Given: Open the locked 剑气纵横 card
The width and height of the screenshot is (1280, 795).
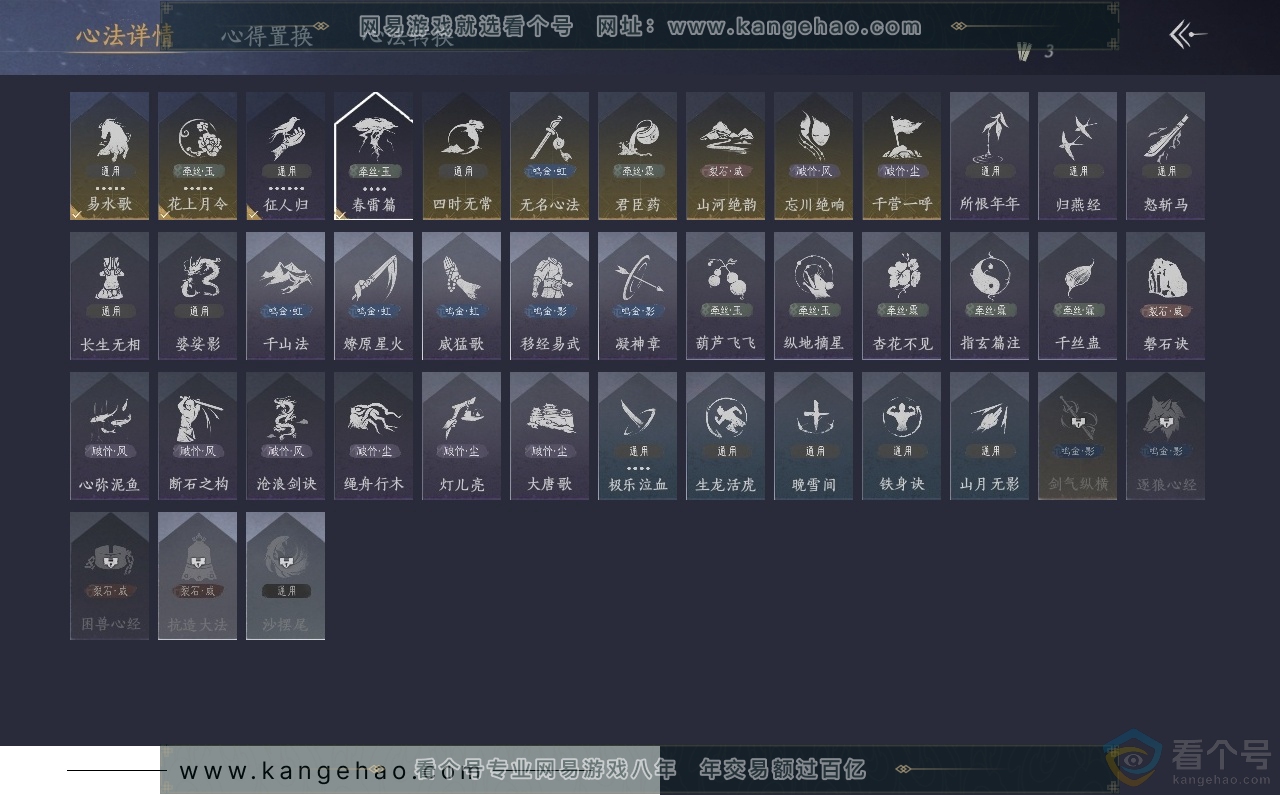Looking at the screenshot, I should click(1078, 436).
